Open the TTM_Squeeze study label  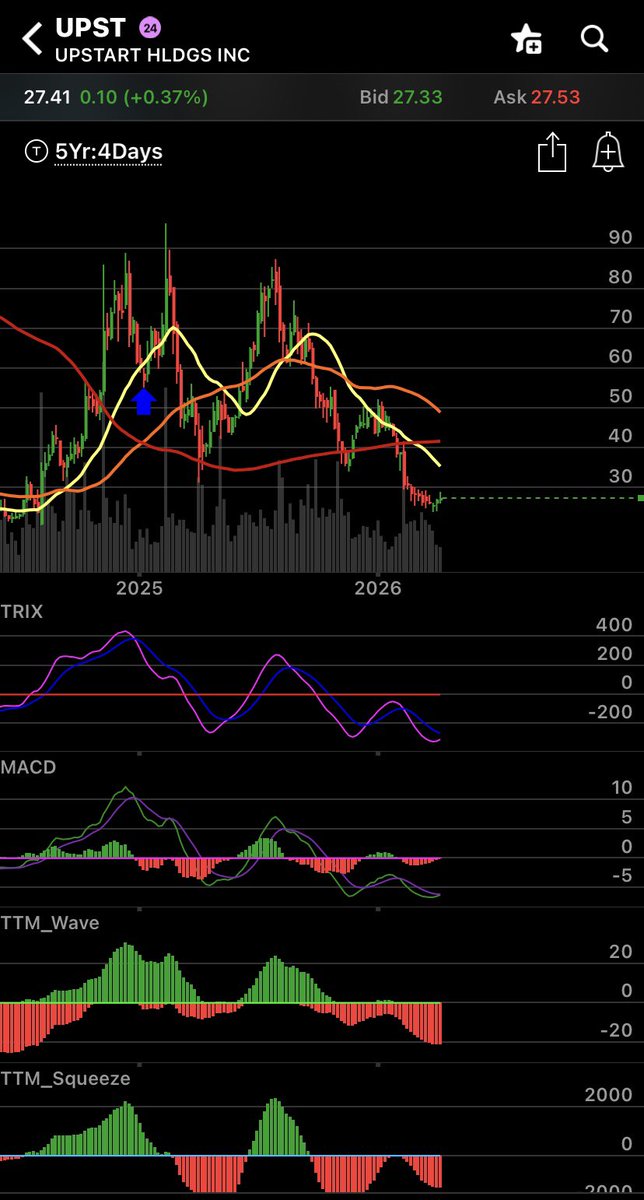[x=65, y=1079]
